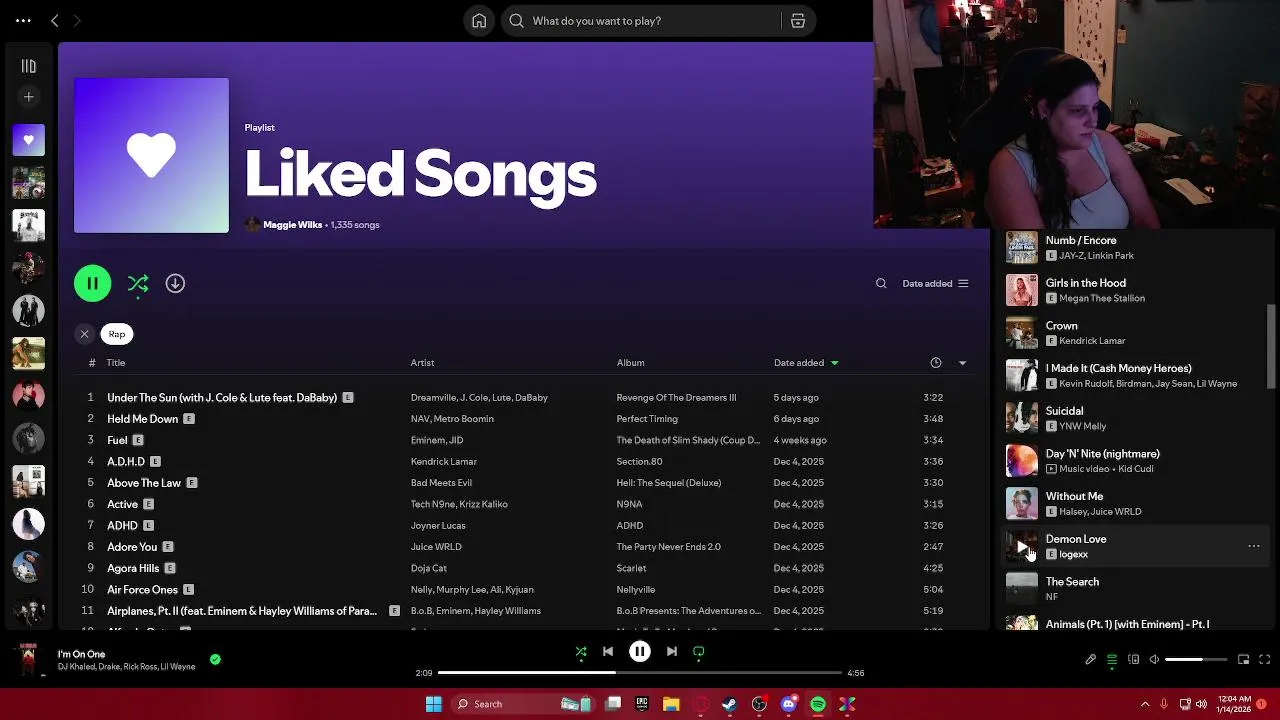Open Windows Start menu
This screenshot has width=1280, height=720.
[434, 704]
